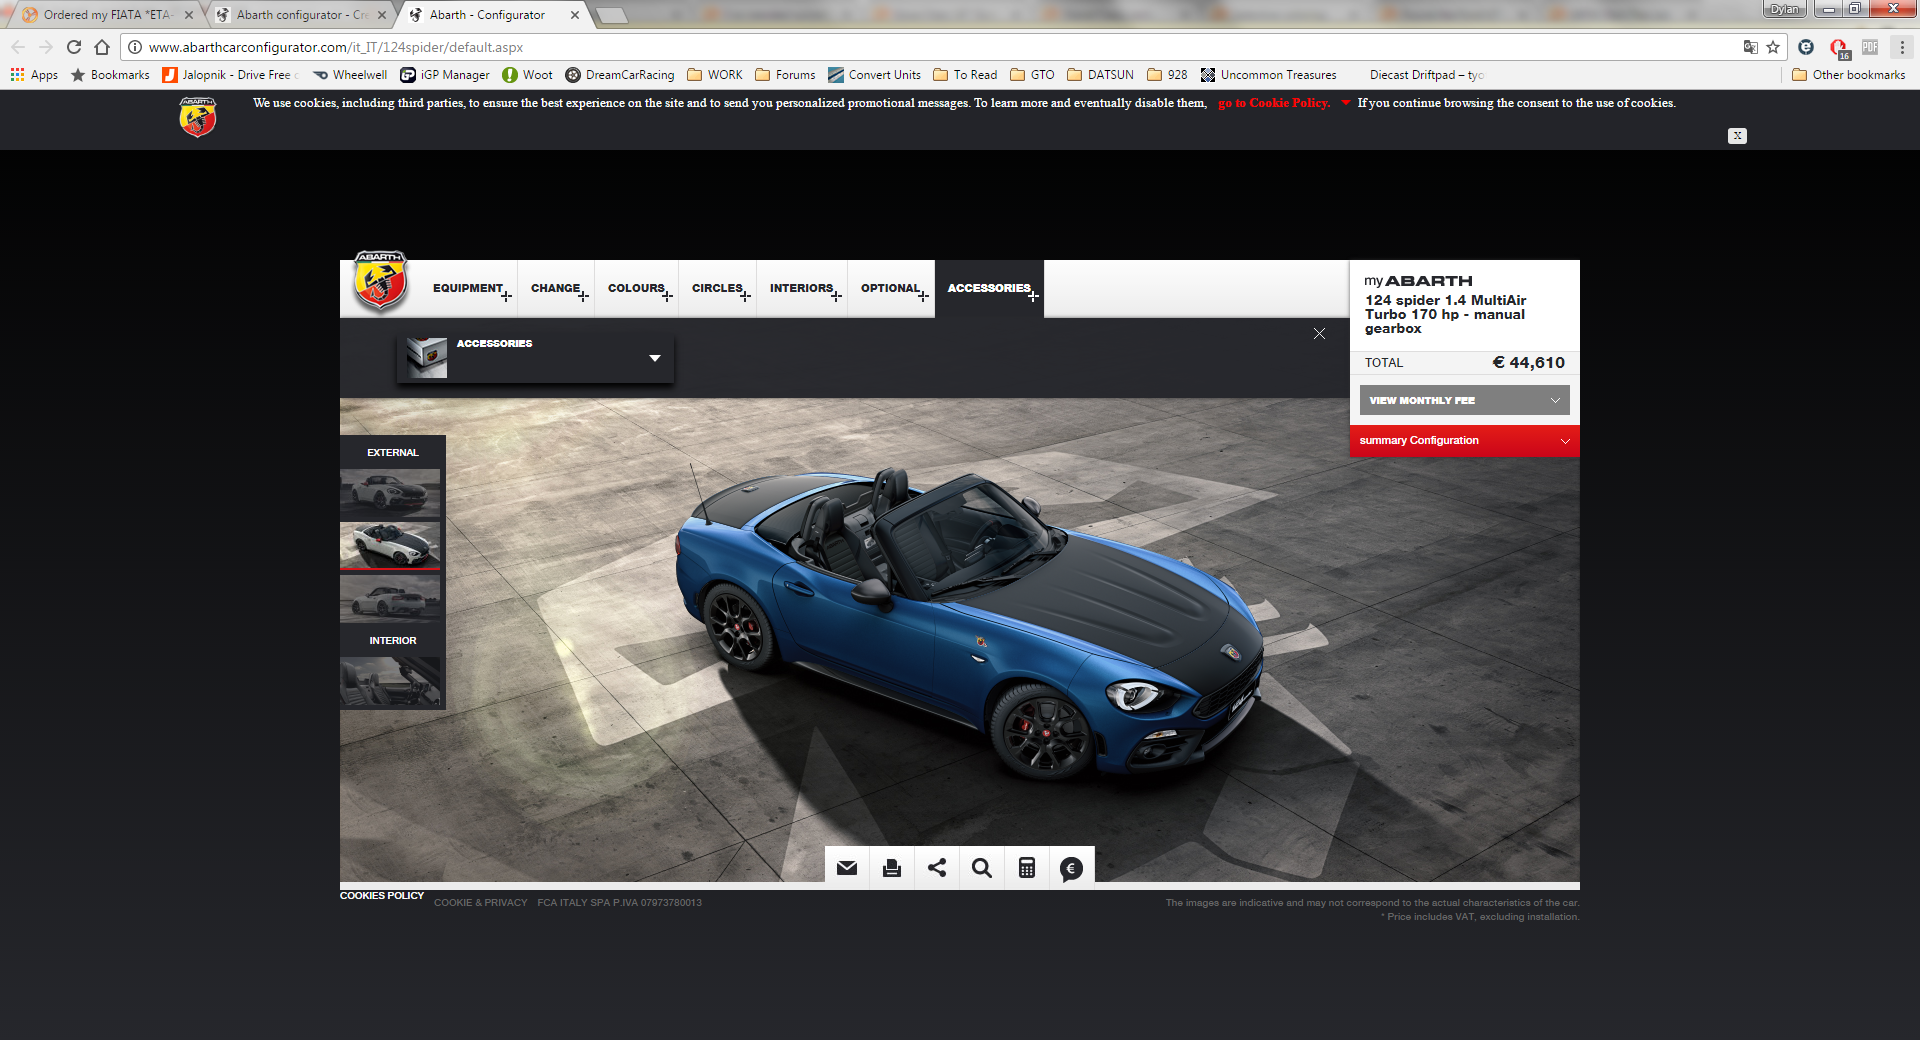Switch to the COLOURS tab

click(637, 288)
